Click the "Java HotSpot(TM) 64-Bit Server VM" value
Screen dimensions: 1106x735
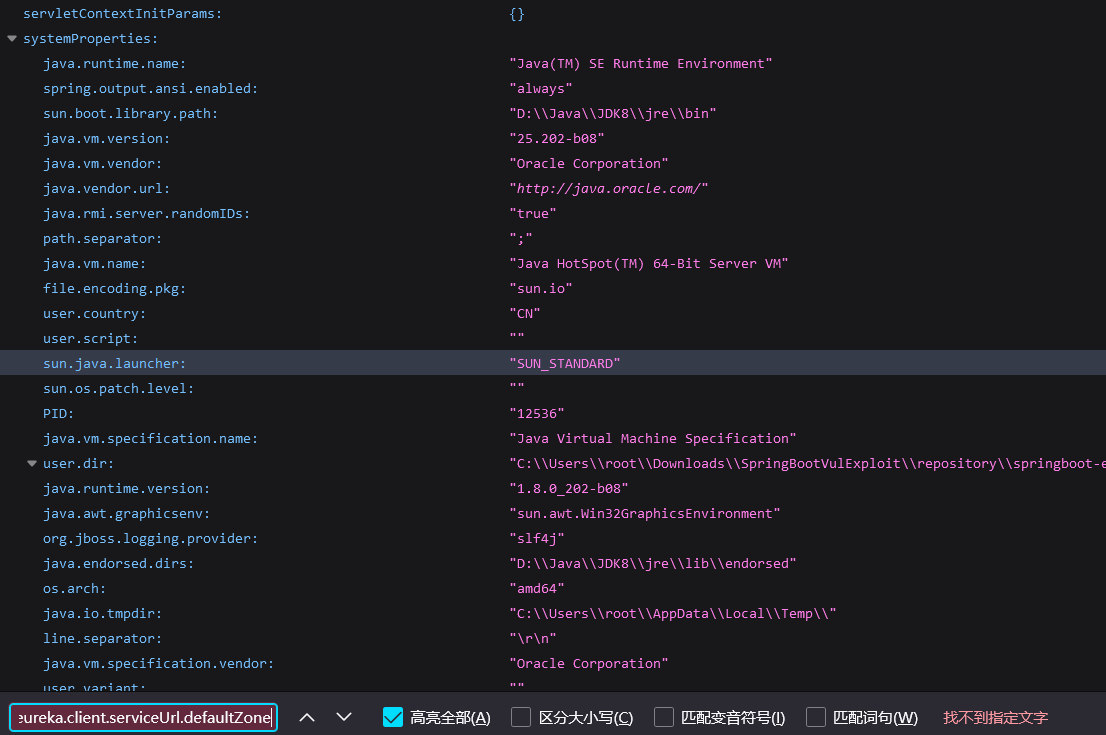649,264
